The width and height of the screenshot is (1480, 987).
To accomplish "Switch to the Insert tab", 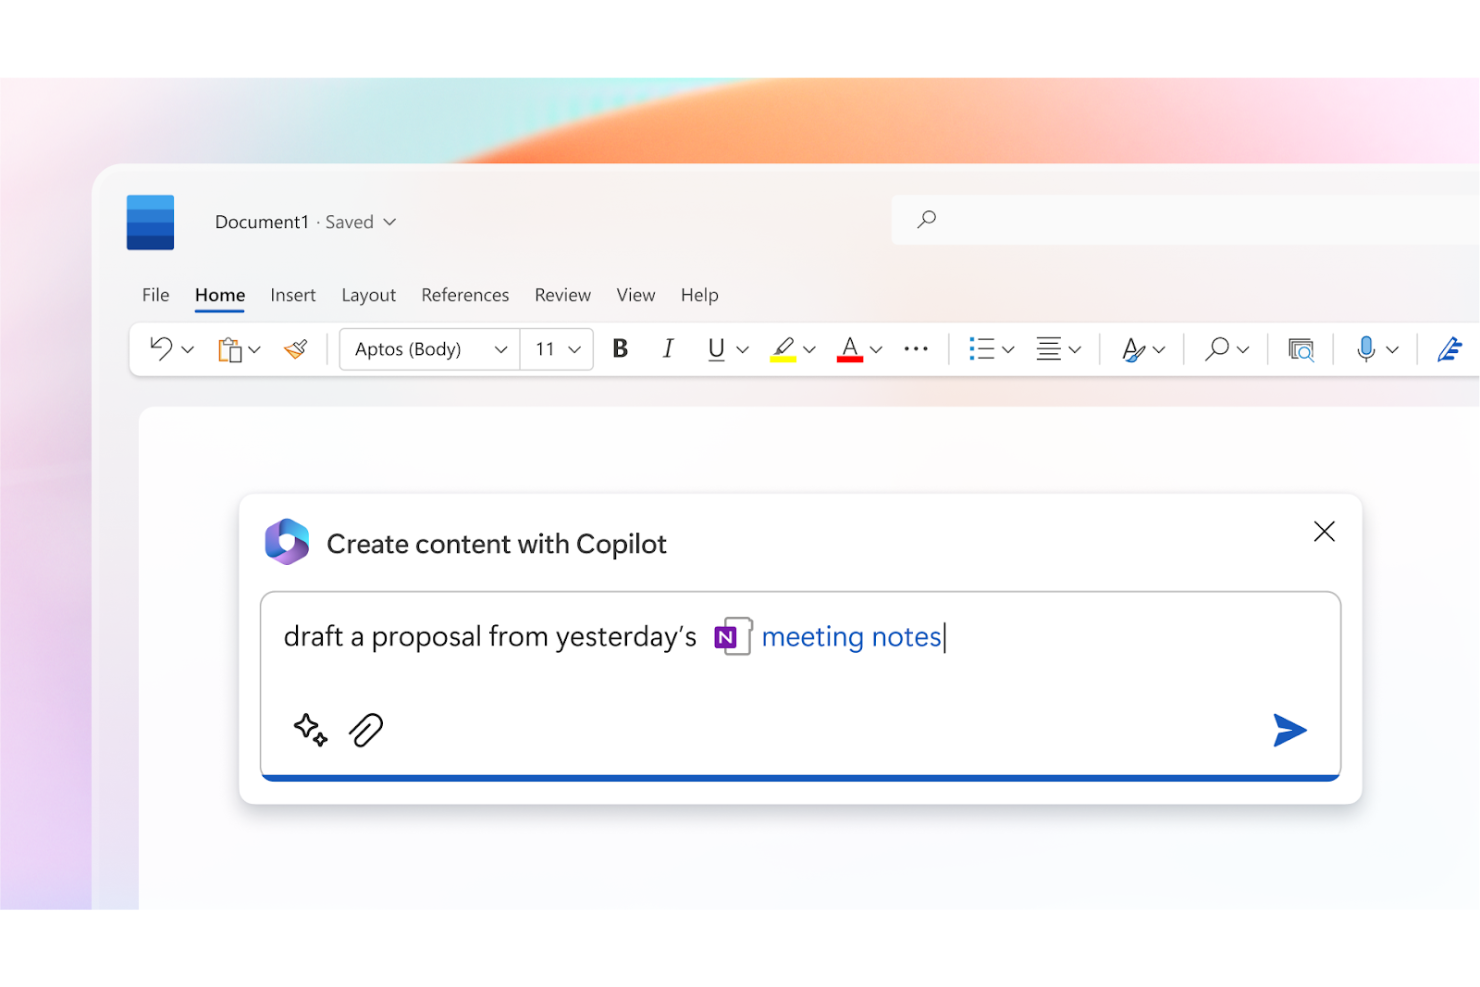I will [x=293, y=295].
